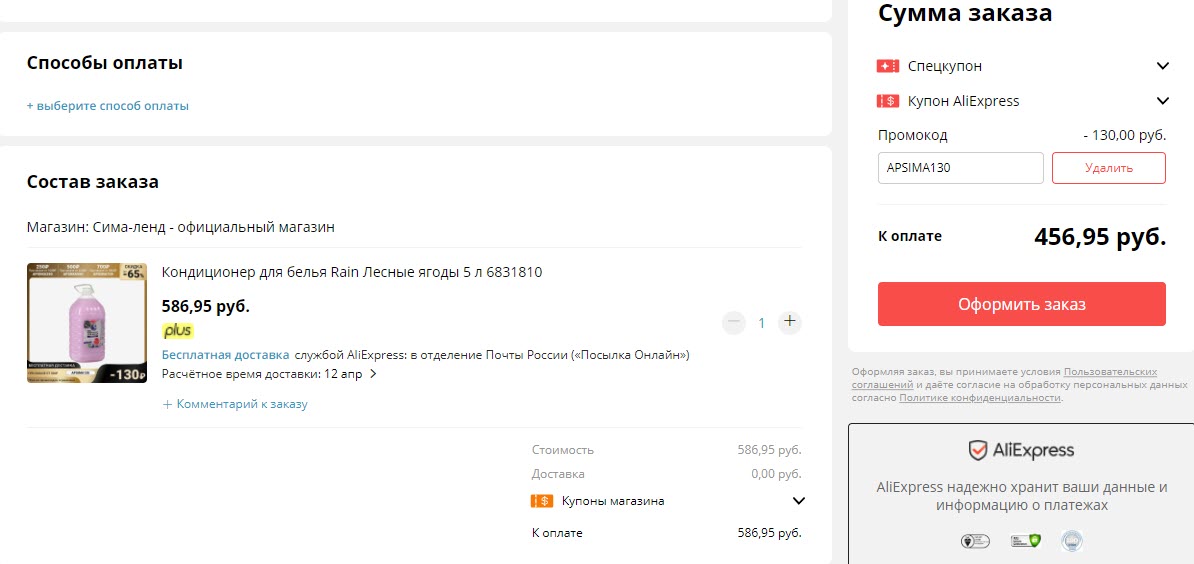Screen dimensions: 1194x564
Task: Expand the Спецкупон section chevron
Action: tap(1162, 65)
